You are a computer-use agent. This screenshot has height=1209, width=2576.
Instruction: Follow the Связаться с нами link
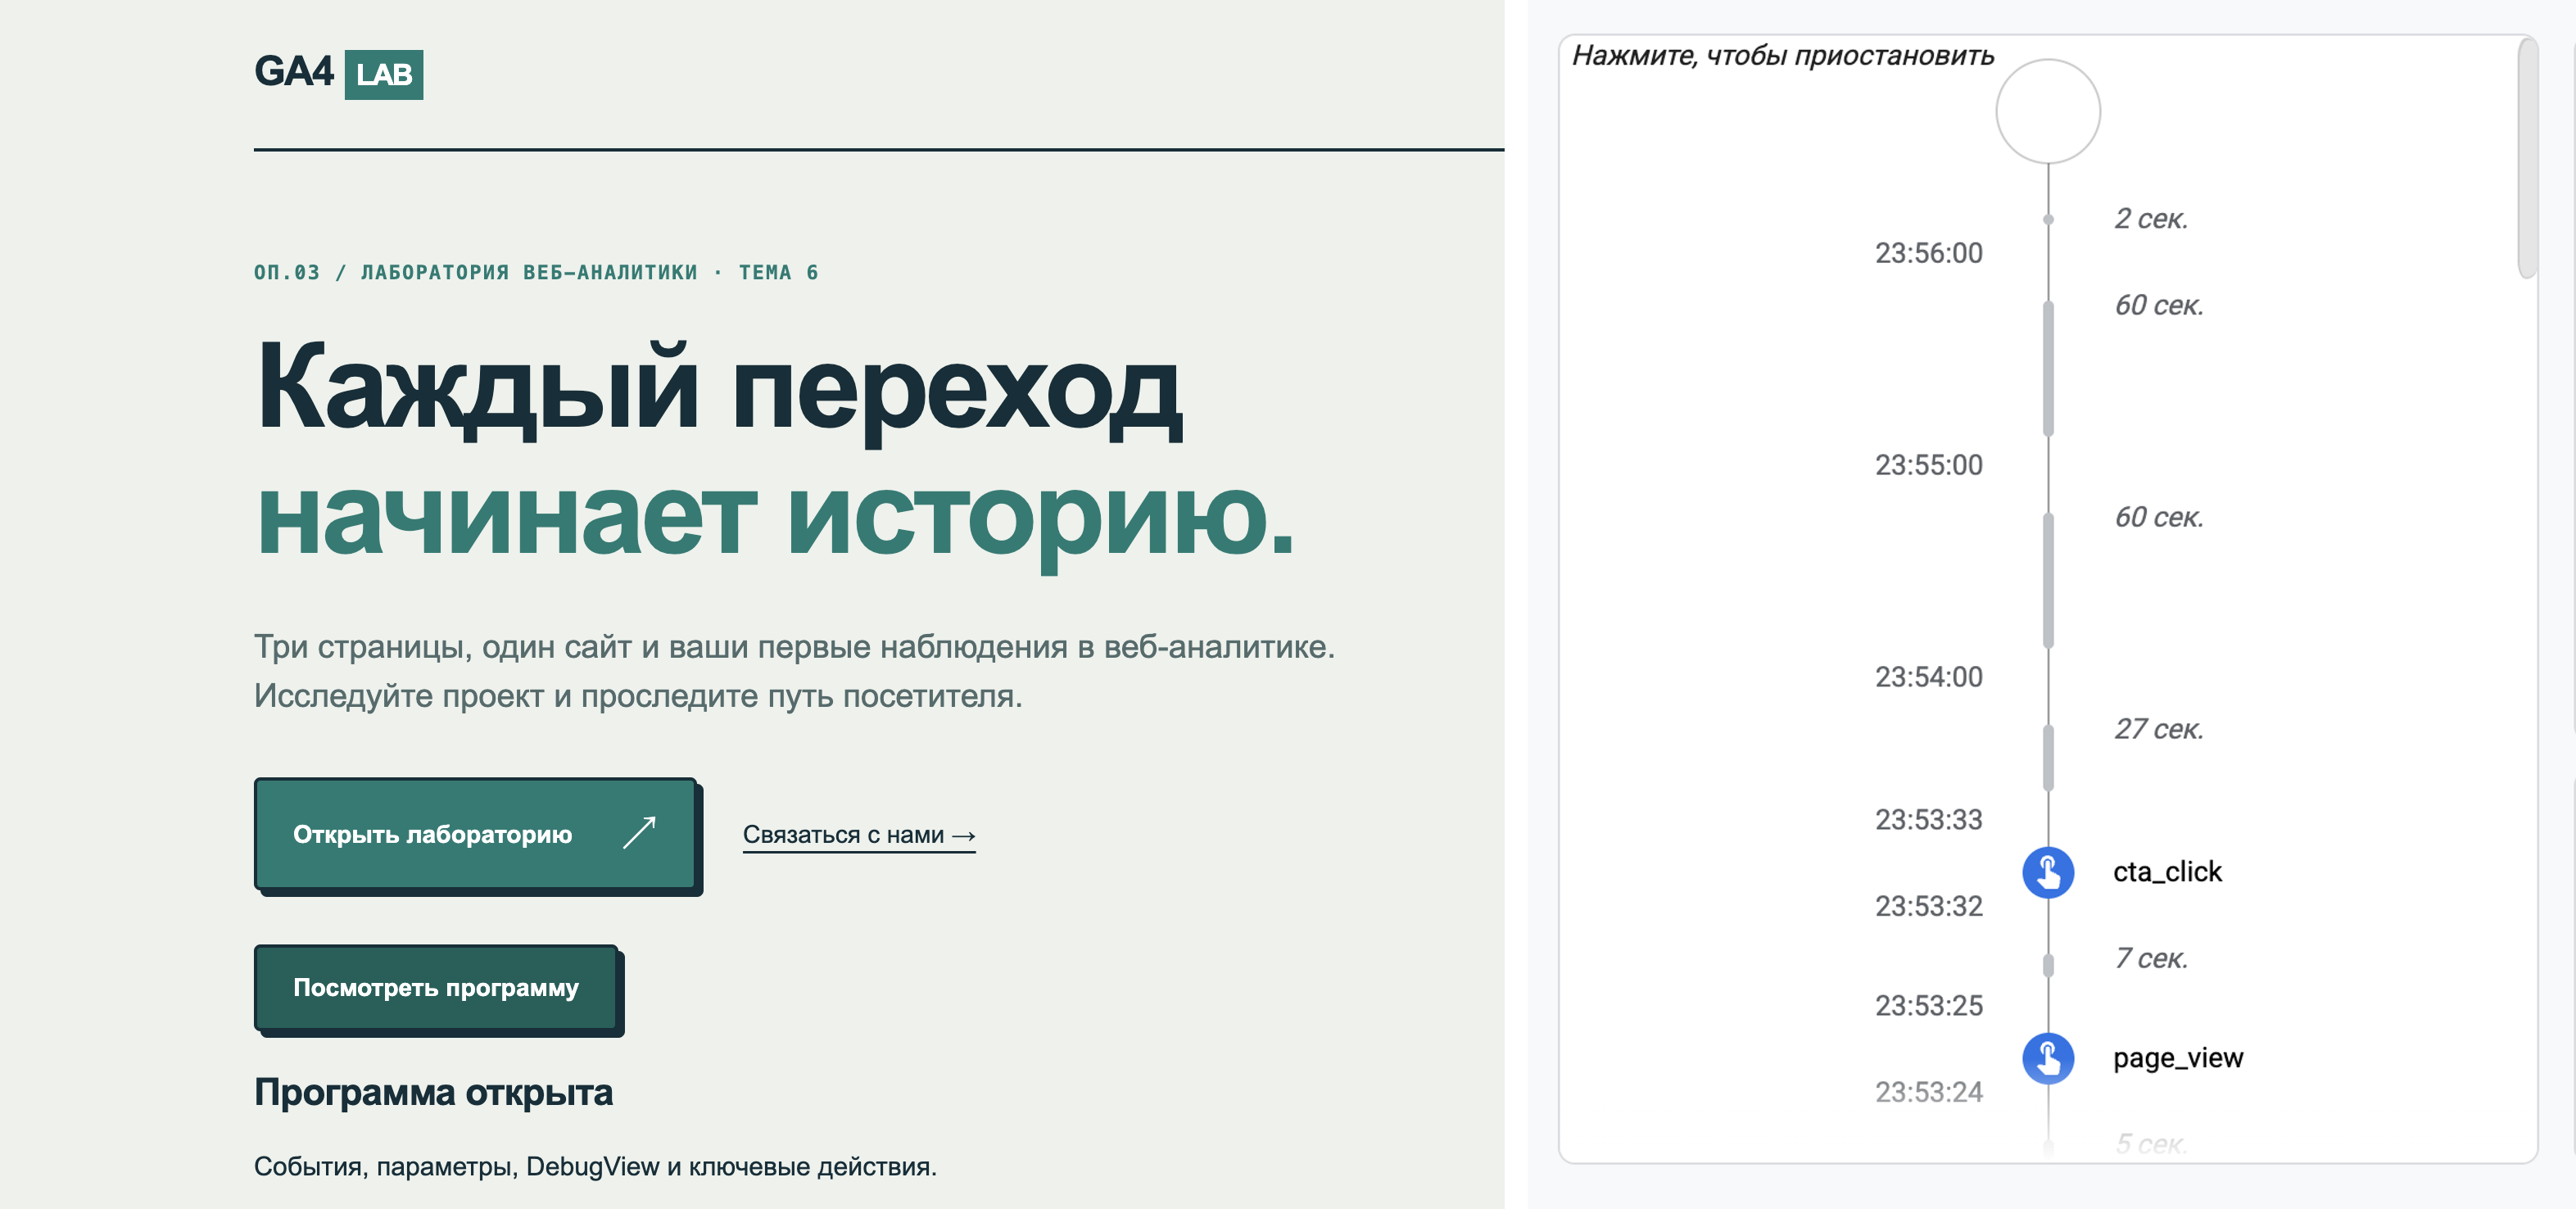[858, 835]
